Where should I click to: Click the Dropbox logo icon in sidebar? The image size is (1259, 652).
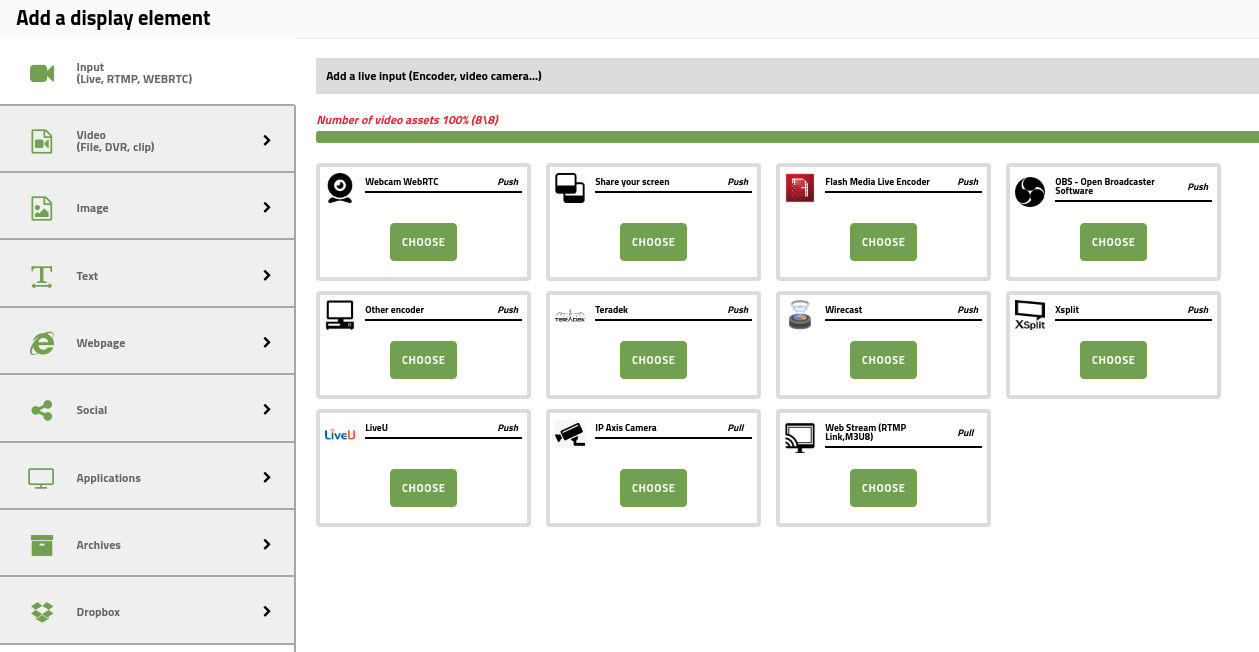pos(41,612)
